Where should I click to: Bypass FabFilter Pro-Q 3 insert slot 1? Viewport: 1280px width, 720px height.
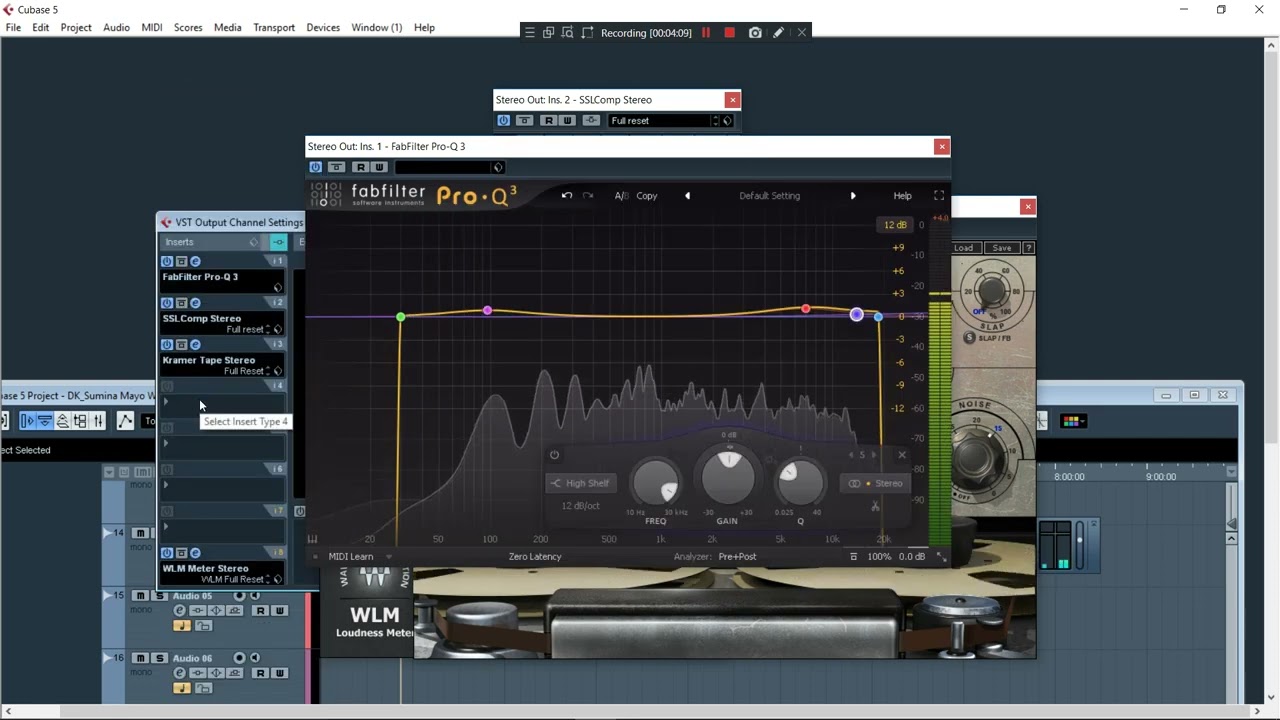pyautogui.click(x=167, y=261)
